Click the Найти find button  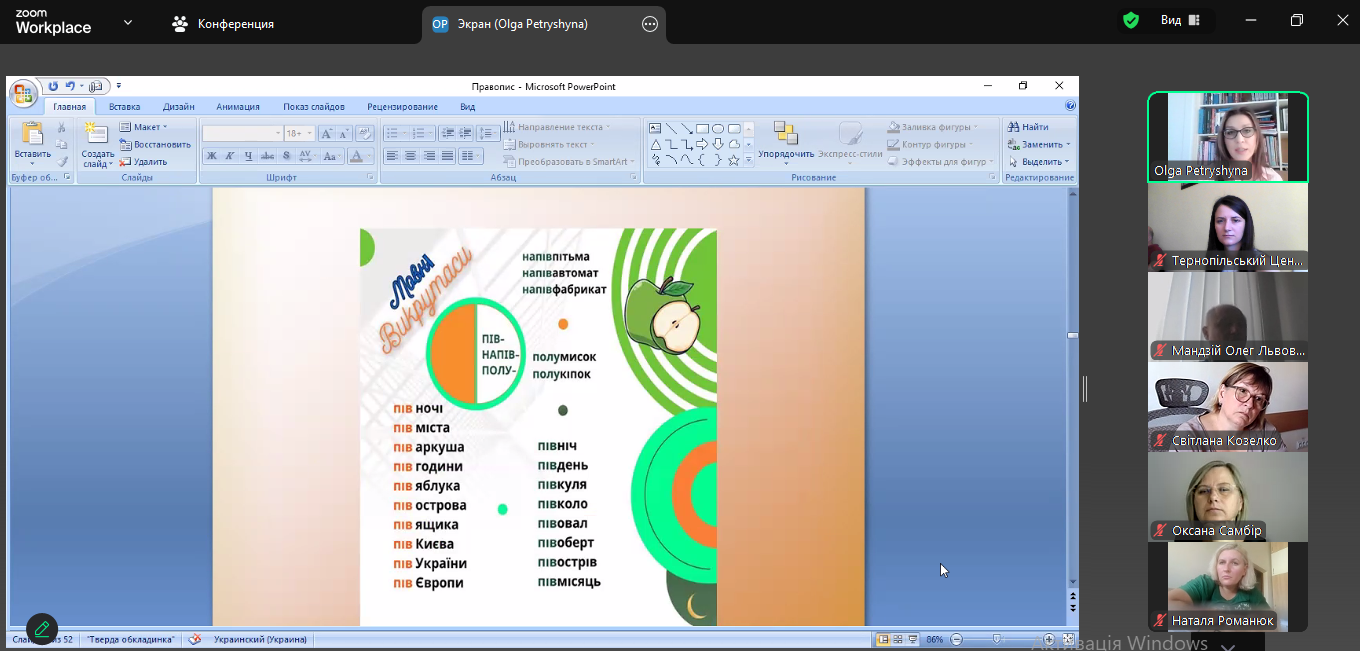(1028, 127)
